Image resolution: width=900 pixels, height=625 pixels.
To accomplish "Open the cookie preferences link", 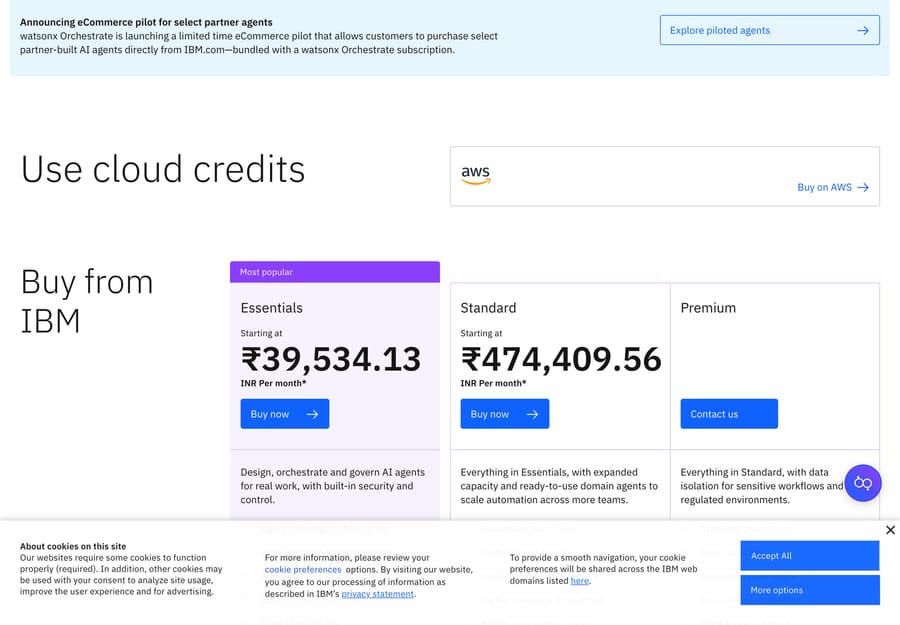I will [302, 569].
